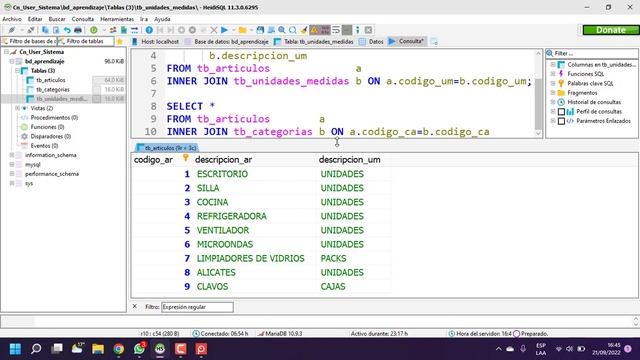Open HeidiSQL from the Windows taskbar

click(x=160, y=349)
